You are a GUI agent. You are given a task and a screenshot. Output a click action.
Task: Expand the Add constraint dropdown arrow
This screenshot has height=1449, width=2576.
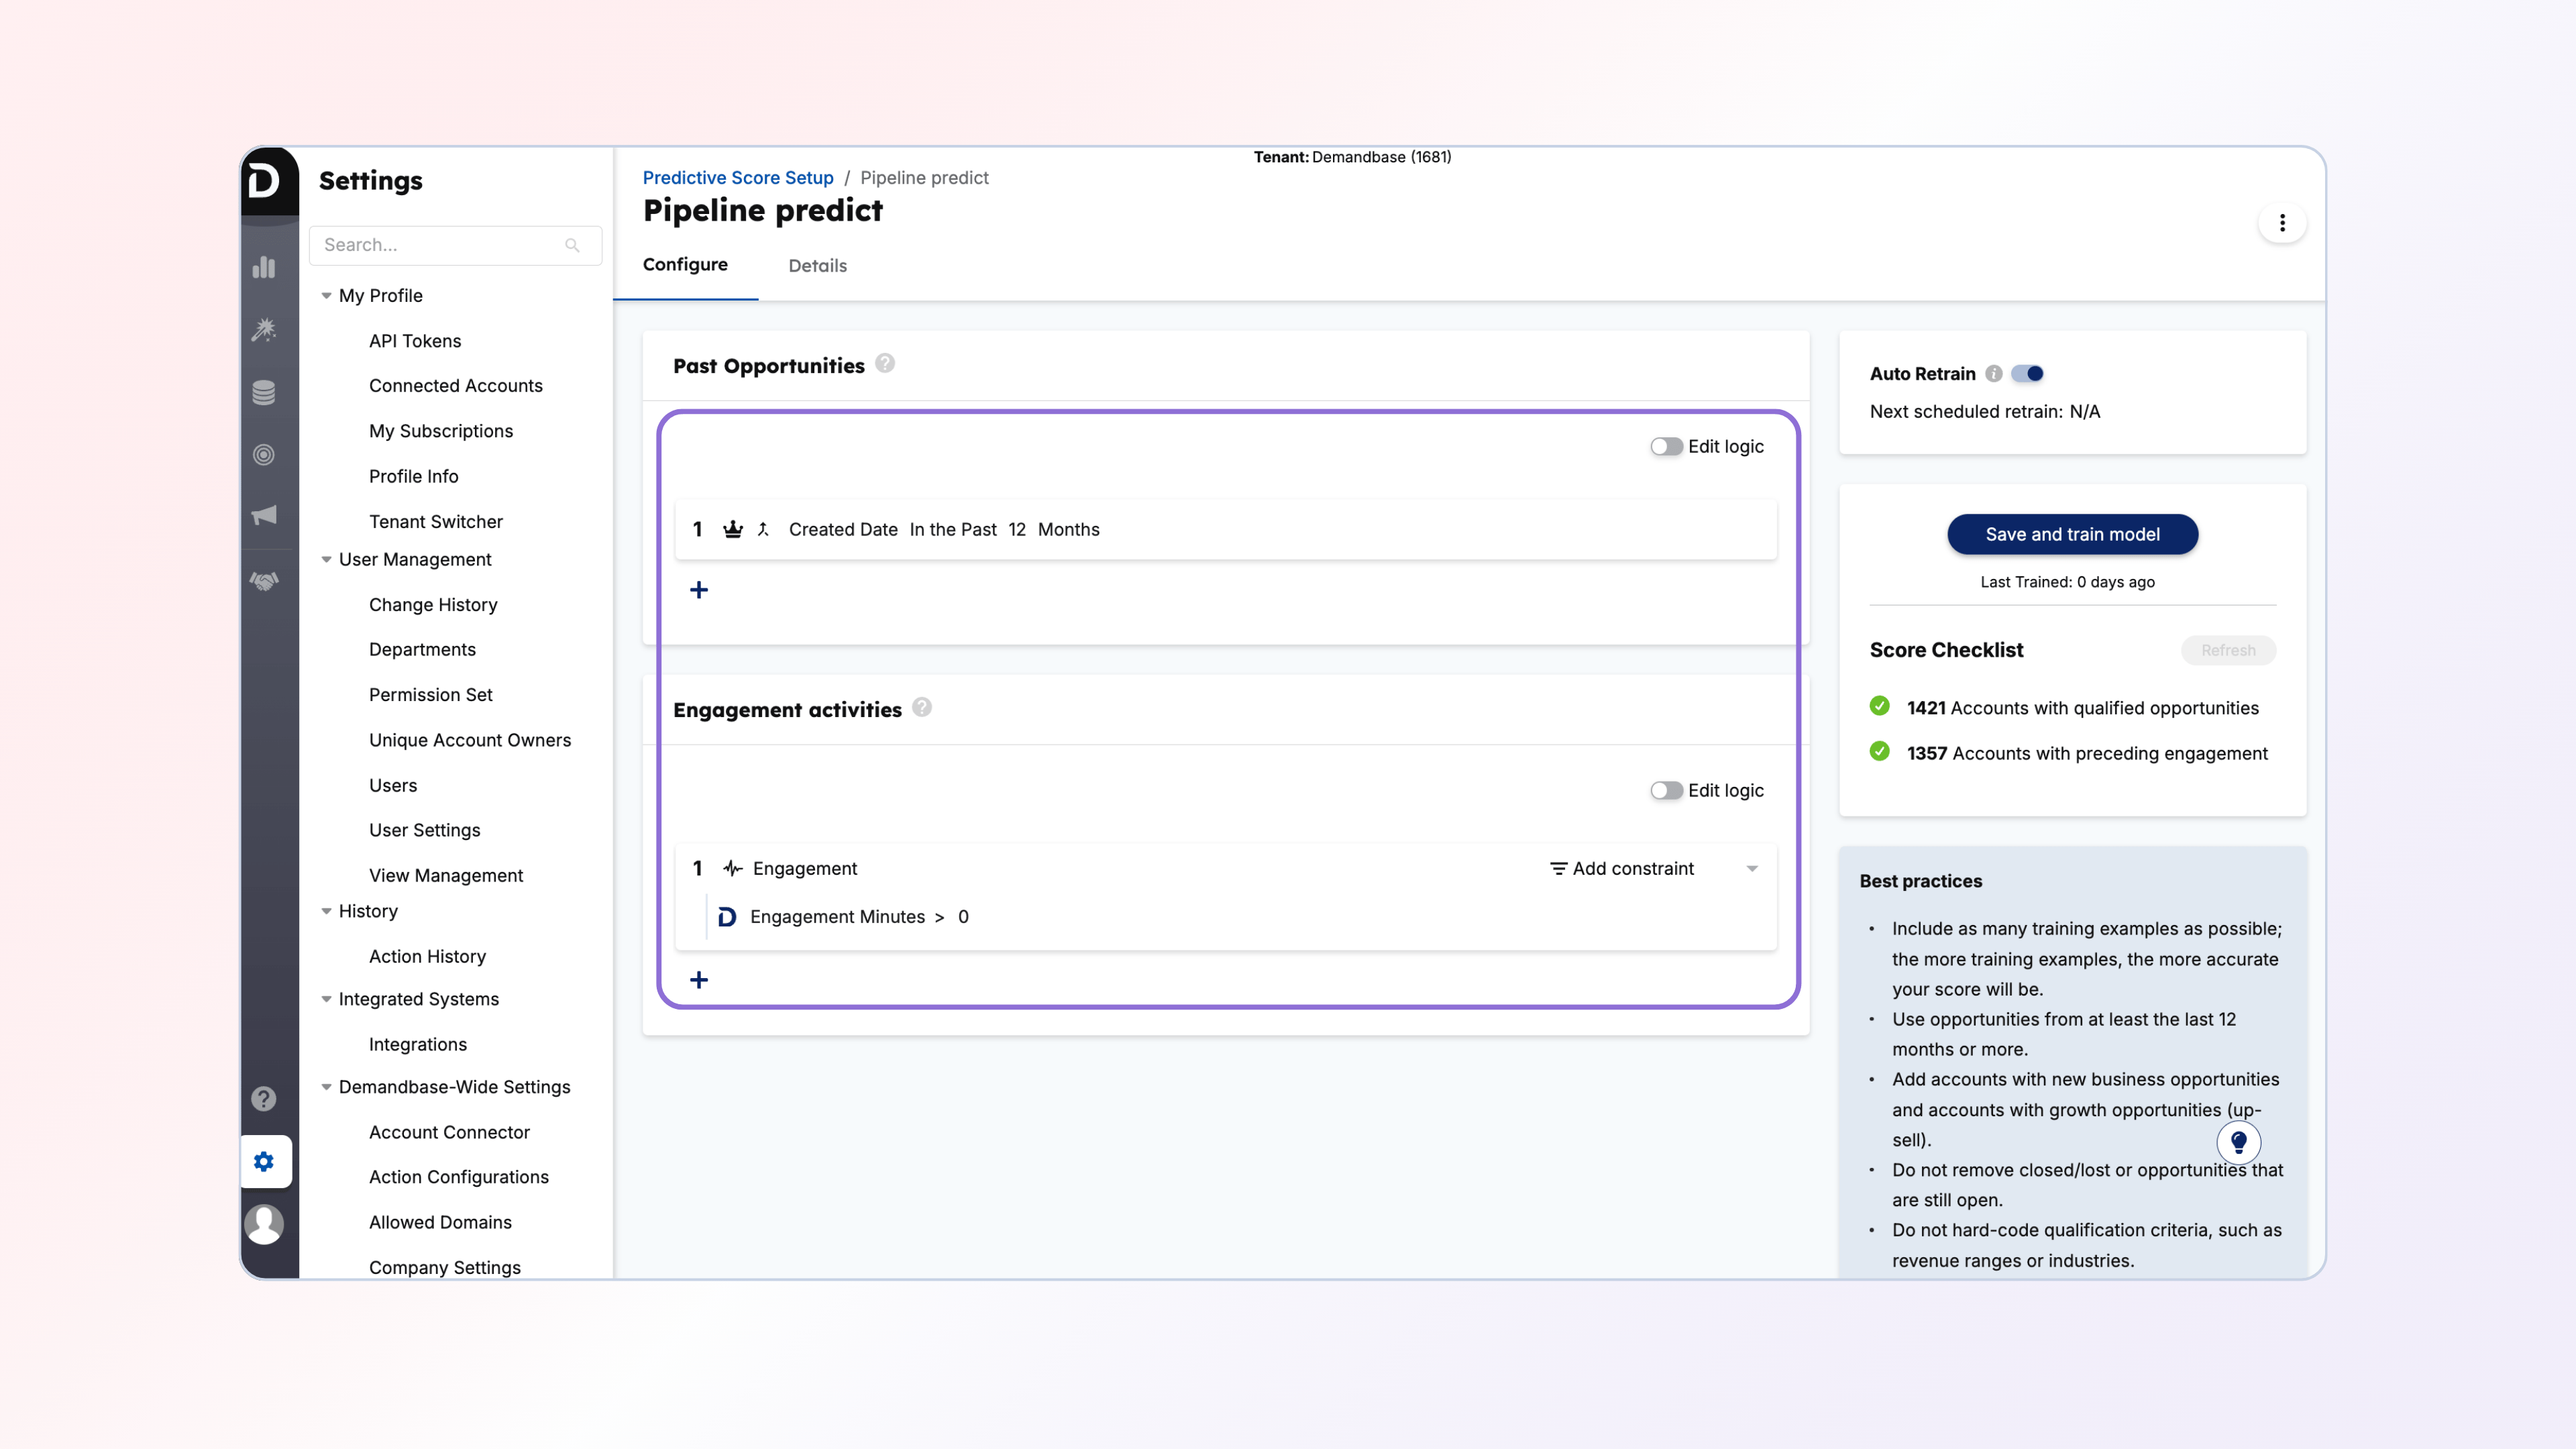(1752, 869)
